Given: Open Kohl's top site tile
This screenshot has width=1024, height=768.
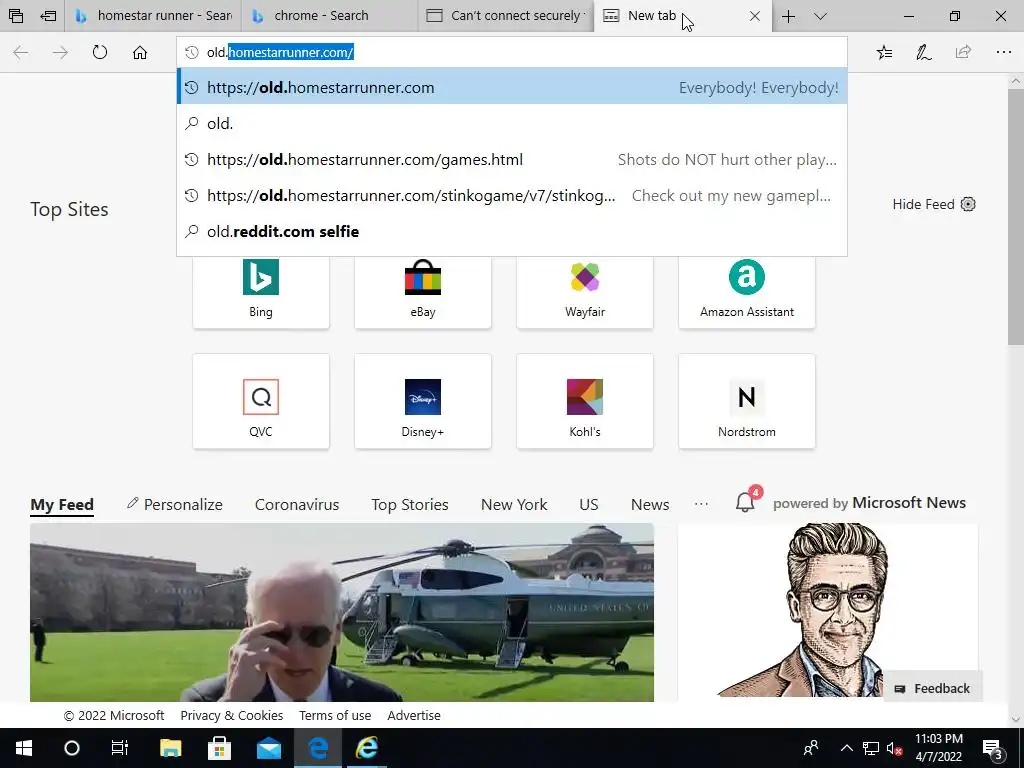Looking at the screenshot, I should pyautogui.click(x=584, y=401).
